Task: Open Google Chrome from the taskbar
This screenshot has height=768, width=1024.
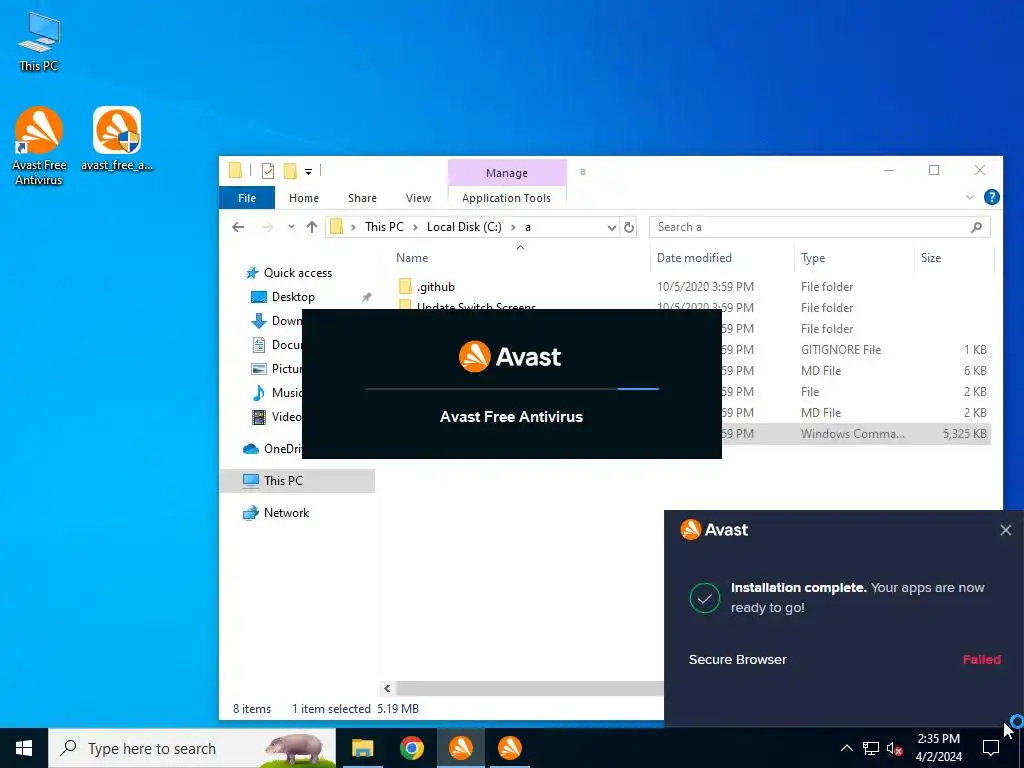Action: (x=411, y=748)
